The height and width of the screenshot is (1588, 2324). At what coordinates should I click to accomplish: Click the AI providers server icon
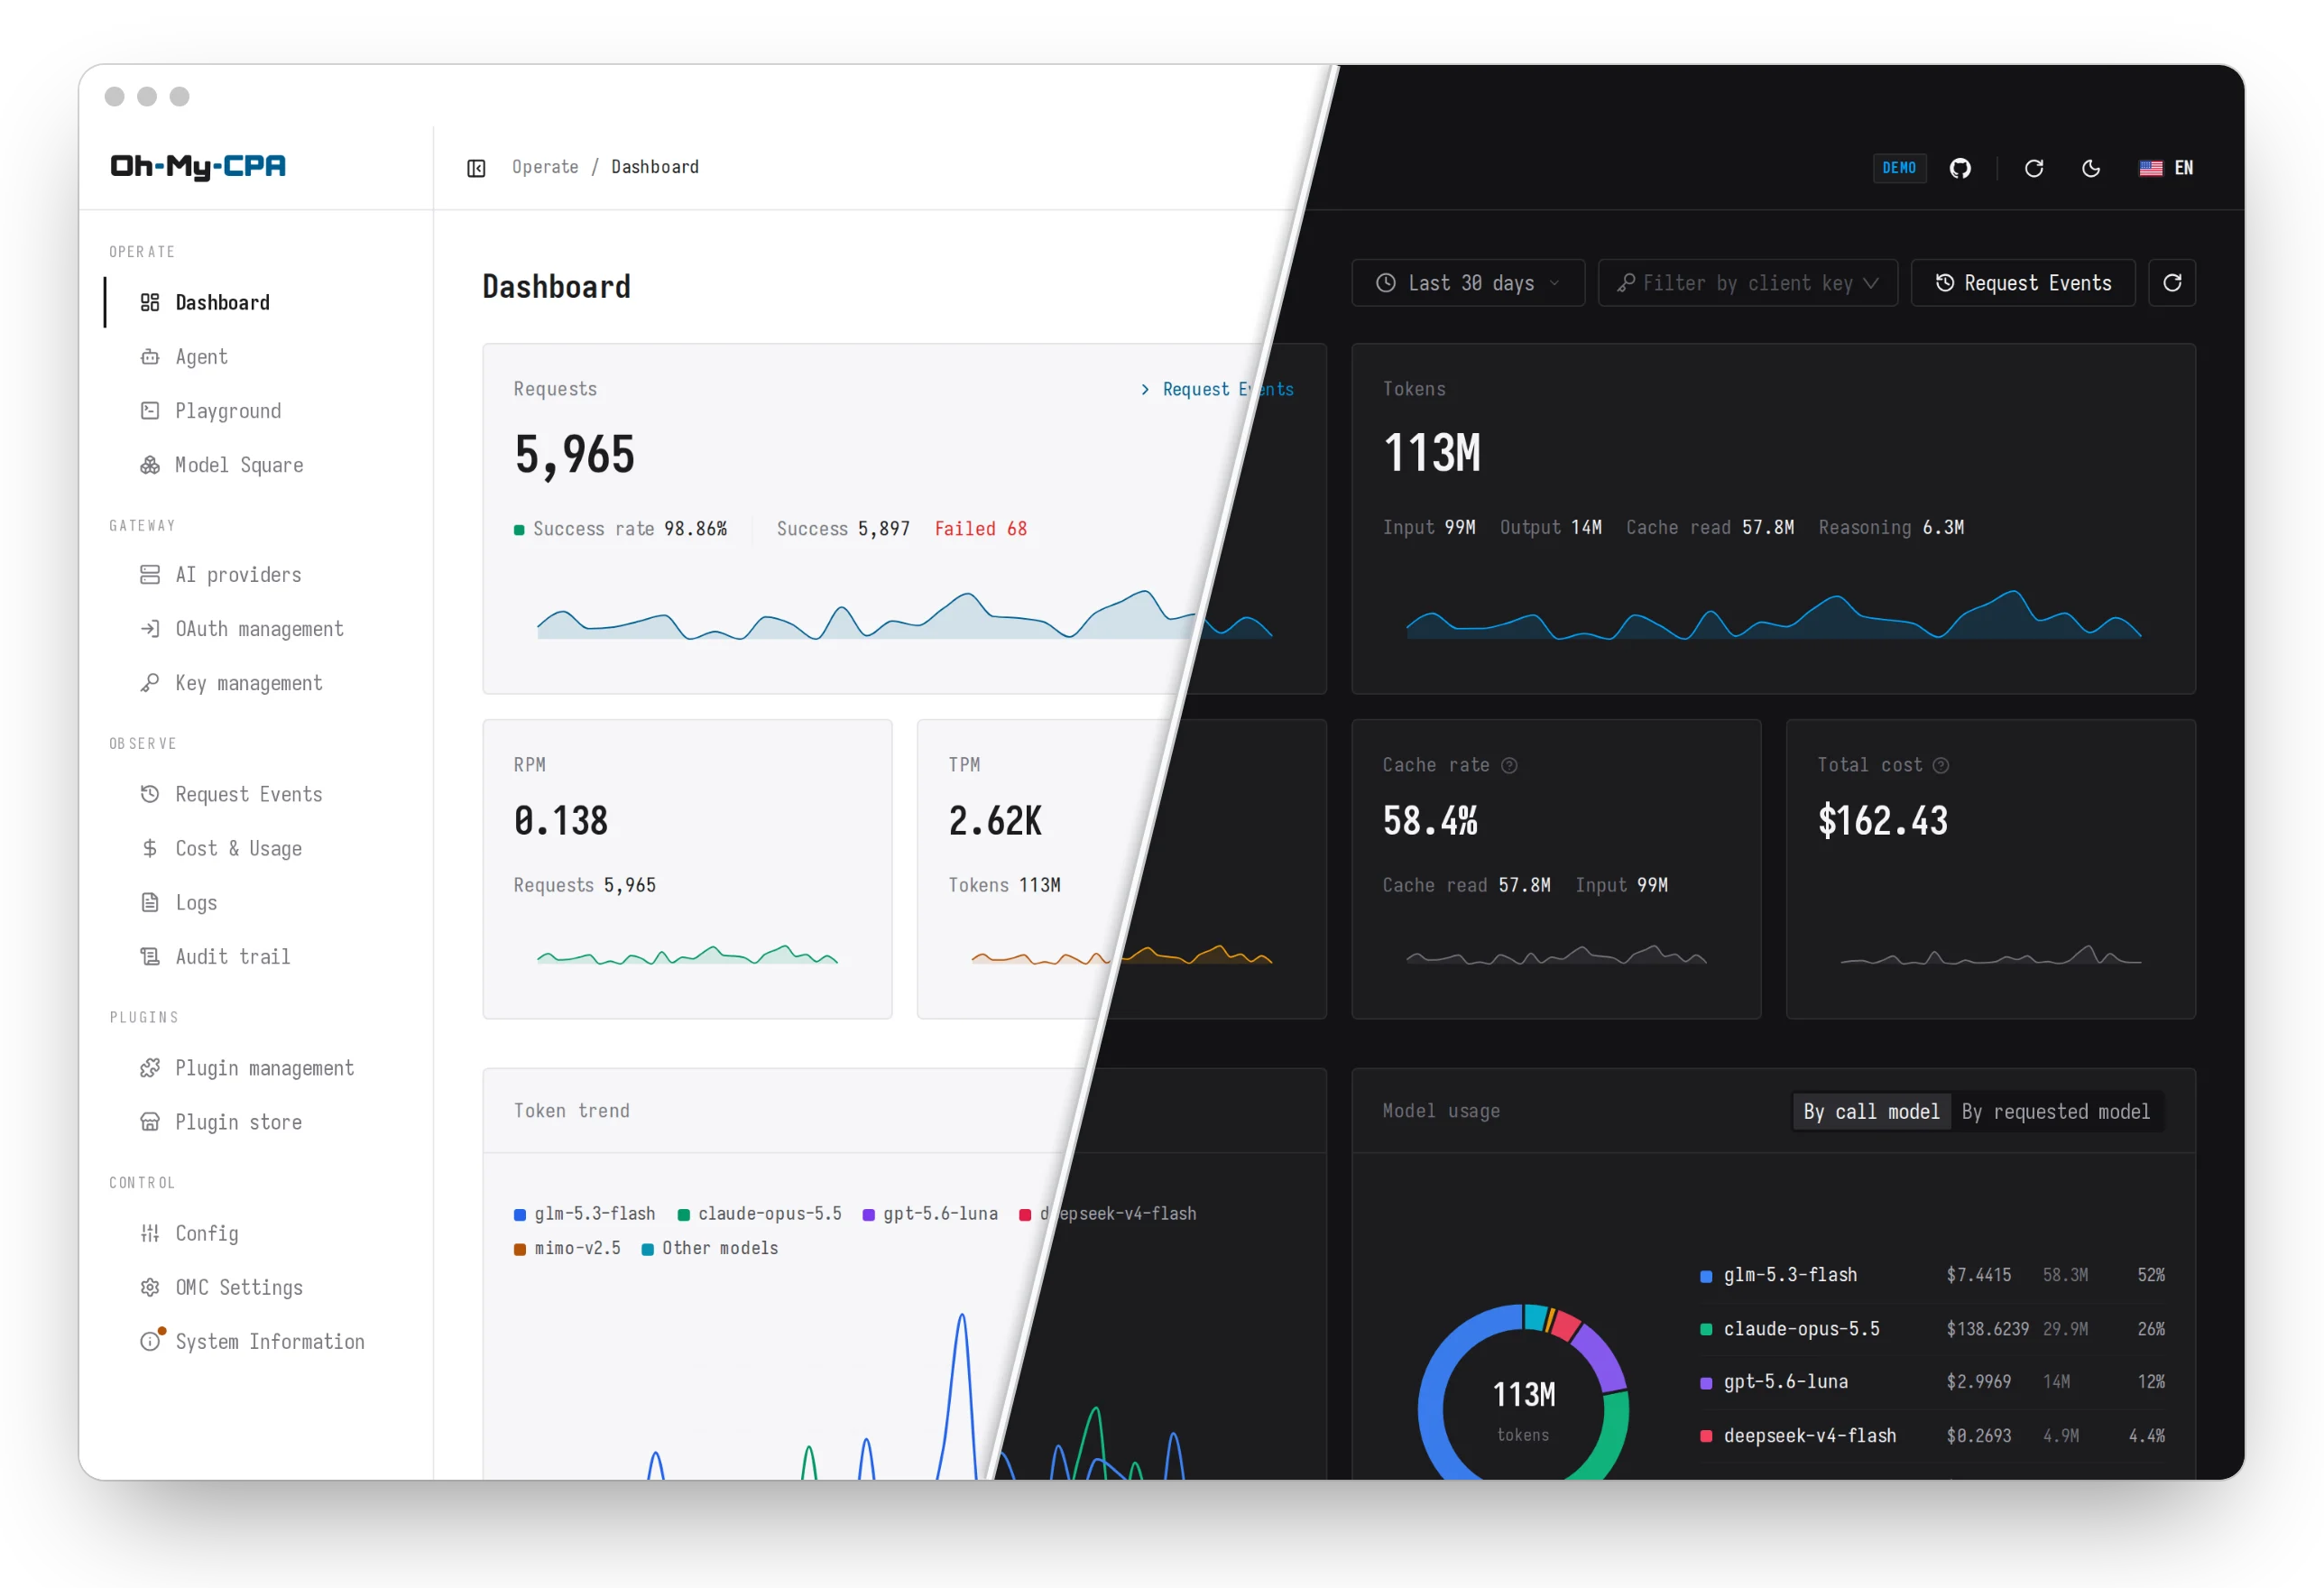pyautogui.click(x=150, y=574)
